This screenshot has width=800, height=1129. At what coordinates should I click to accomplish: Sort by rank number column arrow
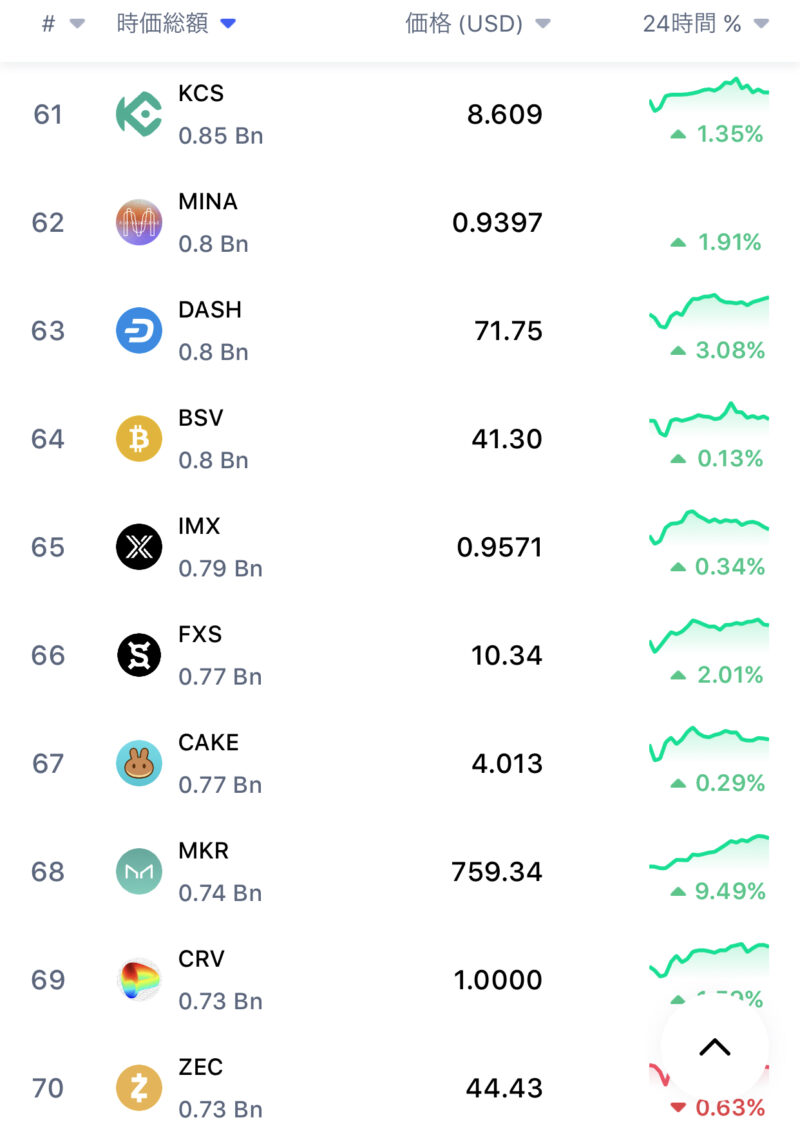[x=77, y=25]
